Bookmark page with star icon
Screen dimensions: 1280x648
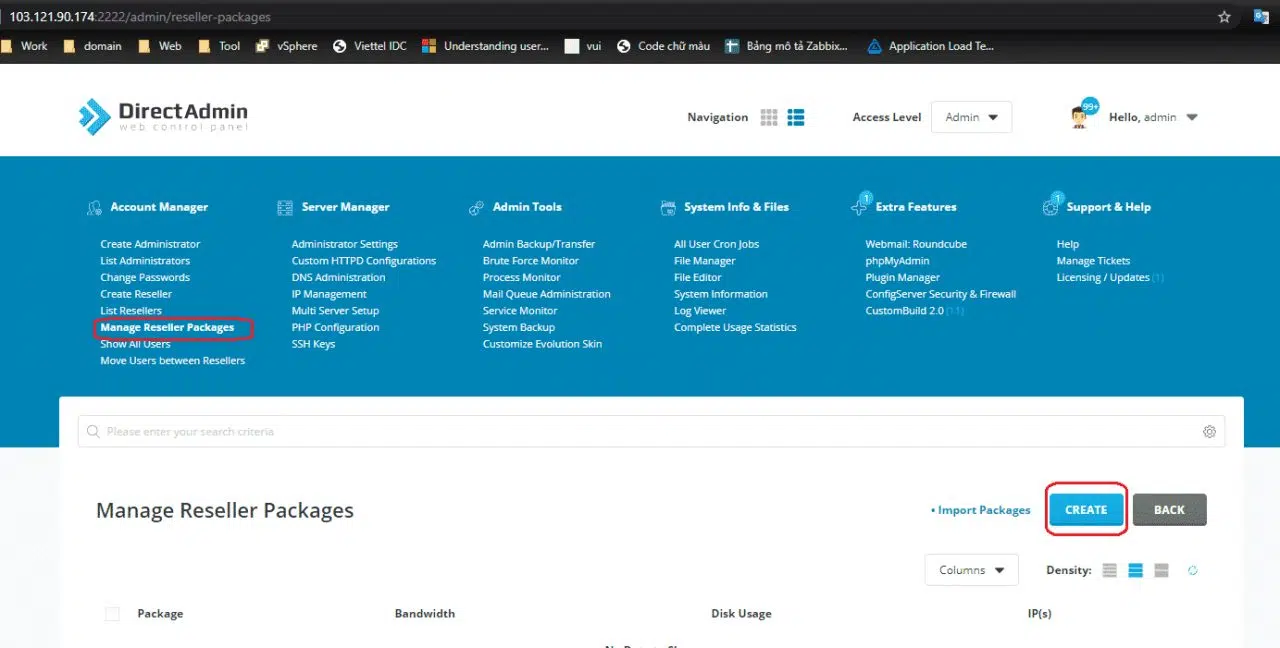coord(1225,17)
